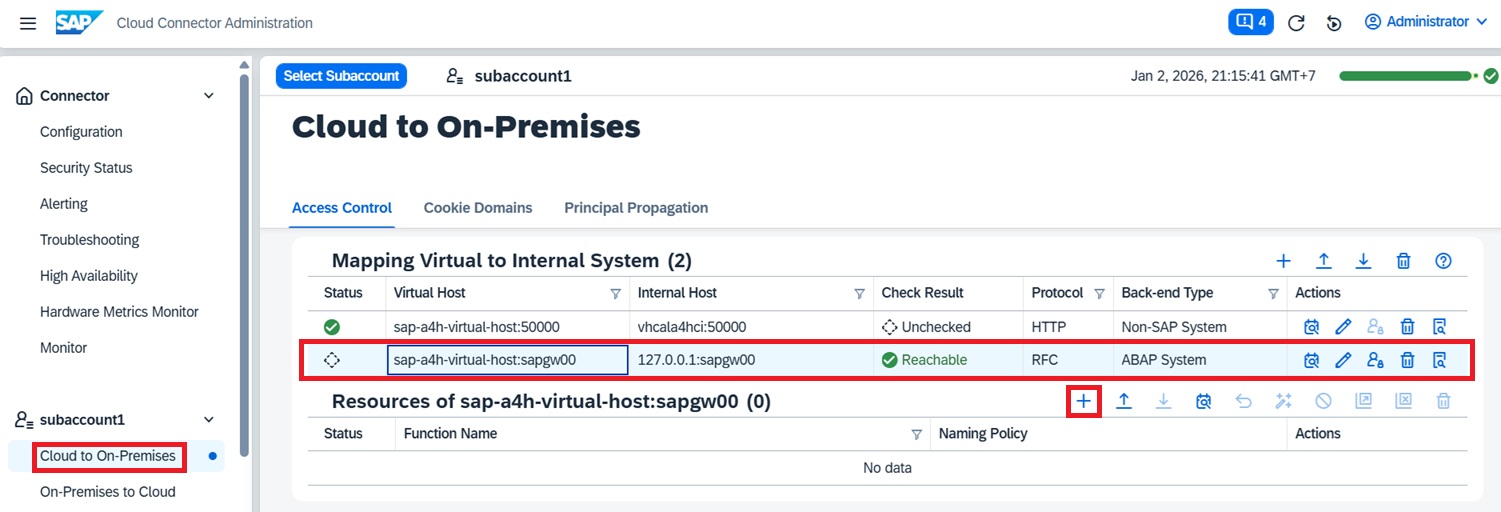
Task: Toggle the hamburger navigation menu
Action: click(x=28, y=23)
